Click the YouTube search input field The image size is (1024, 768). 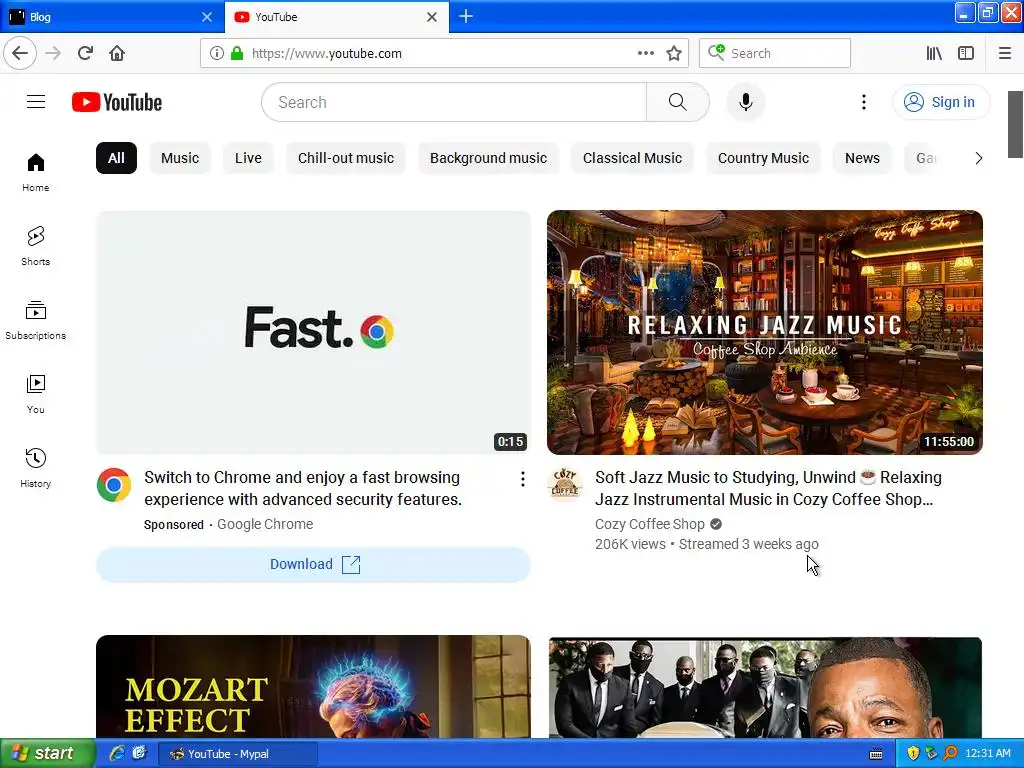pos(454,102)
